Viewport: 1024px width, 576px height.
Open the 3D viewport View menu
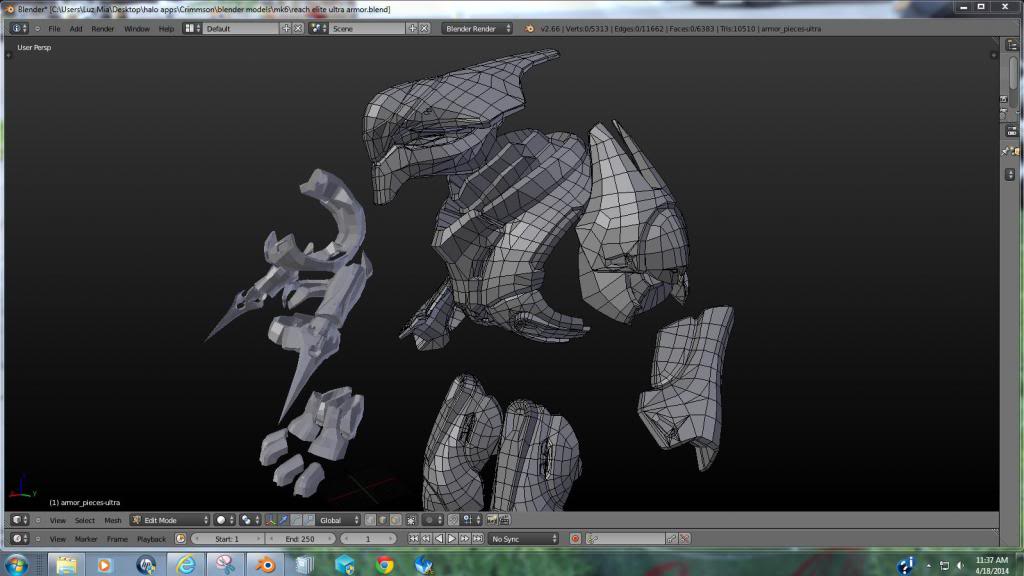point(57,520)
